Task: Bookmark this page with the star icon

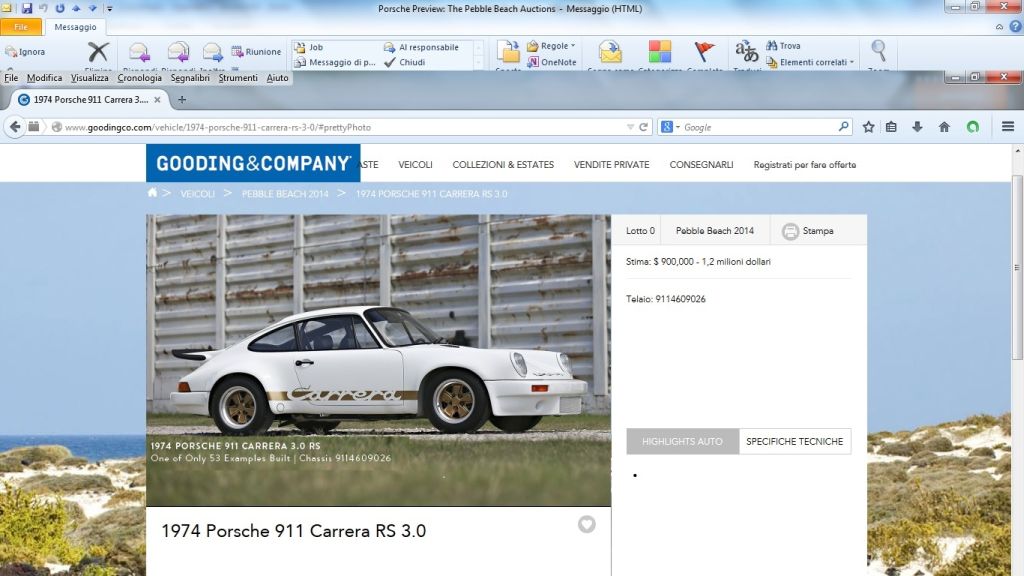Action: [869, 127]
